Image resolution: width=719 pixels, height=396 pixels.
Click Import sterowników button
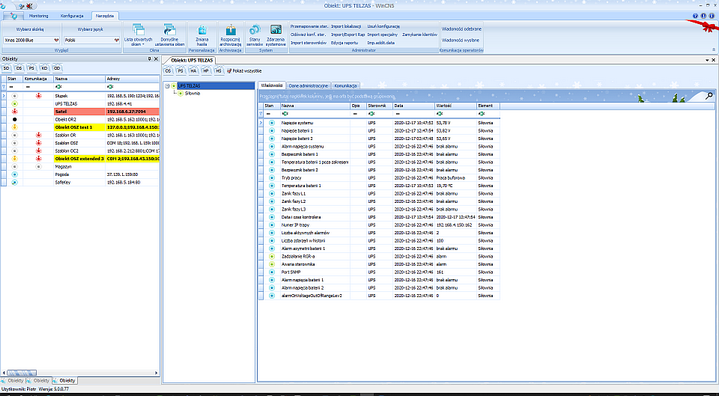308,43
